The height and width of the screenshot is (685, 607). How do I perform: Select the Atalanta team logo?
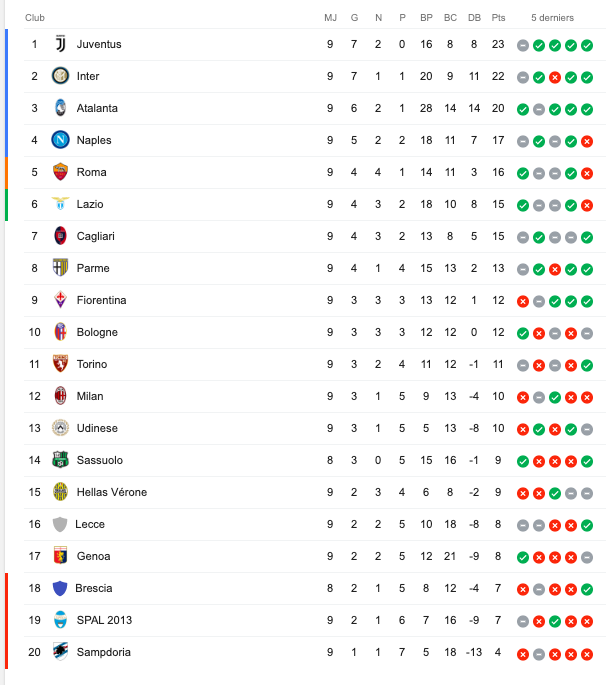(x=61, y=108)
